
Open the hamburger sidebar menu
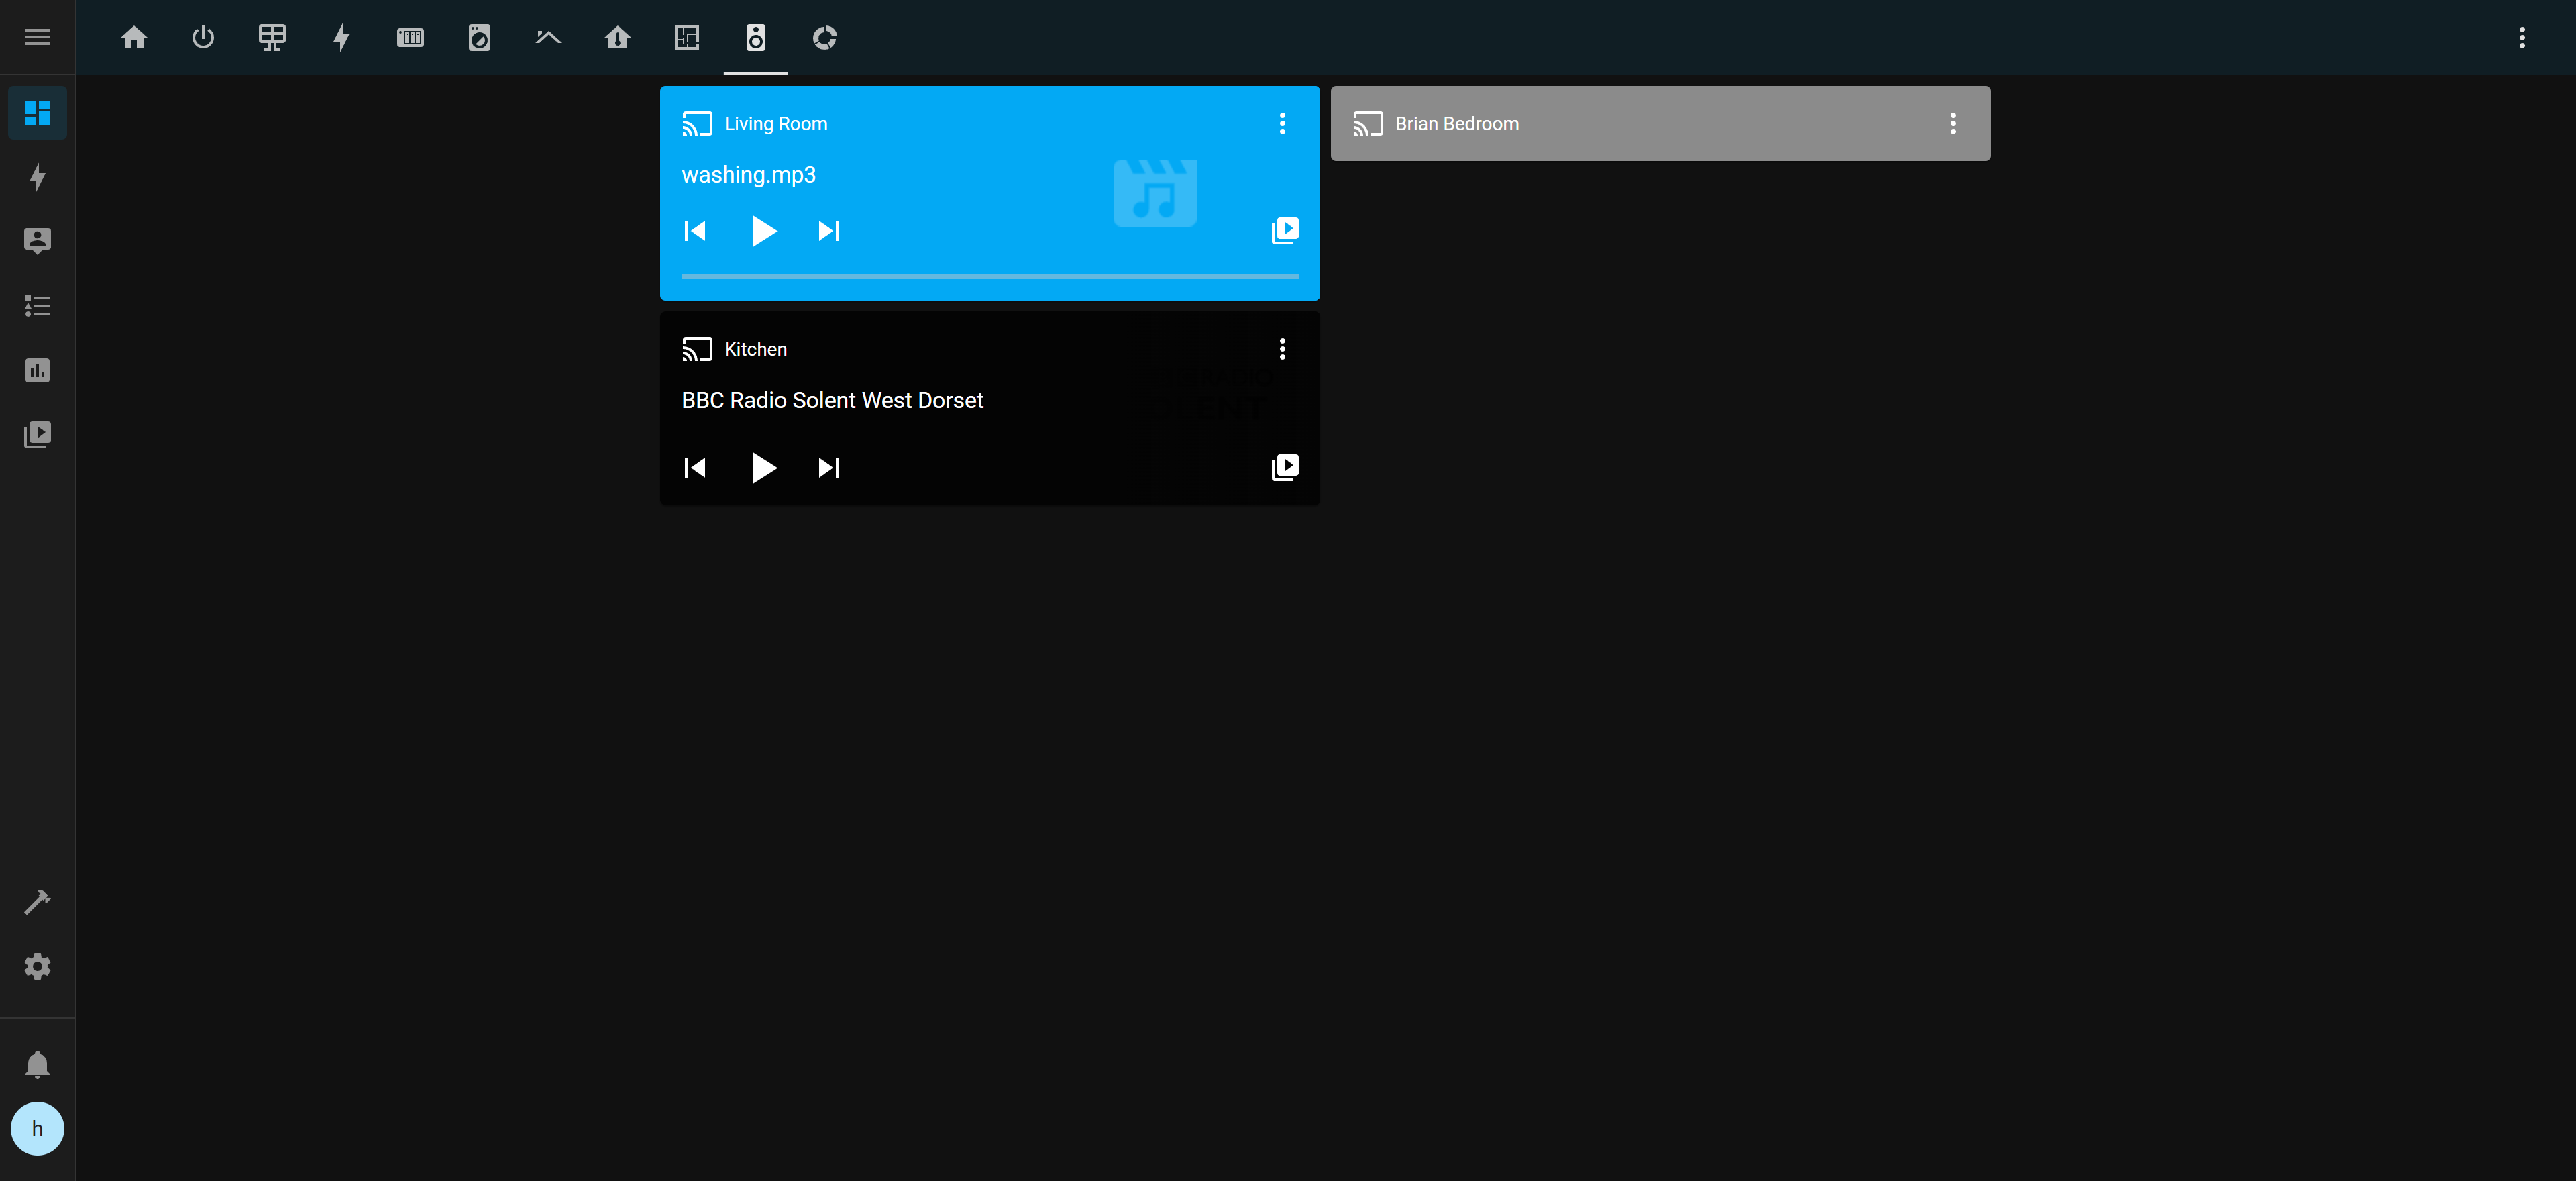click(37, 37)
